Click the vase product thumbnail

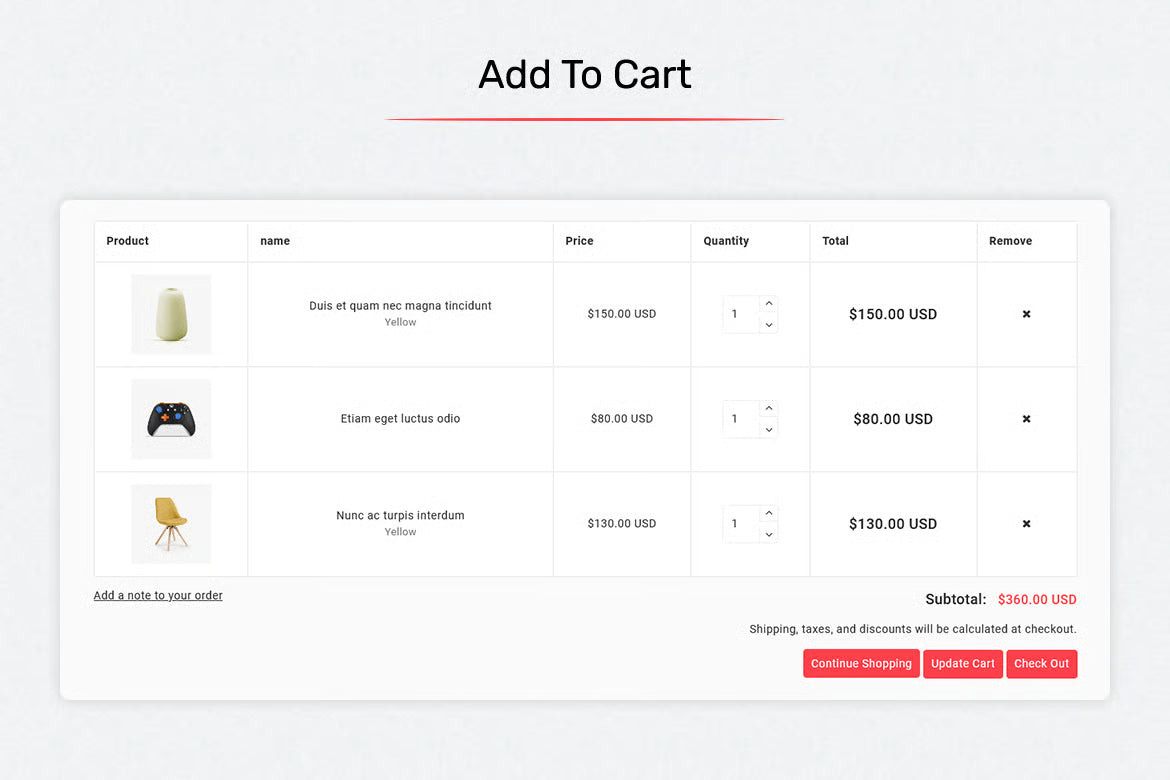coord(170,314)
